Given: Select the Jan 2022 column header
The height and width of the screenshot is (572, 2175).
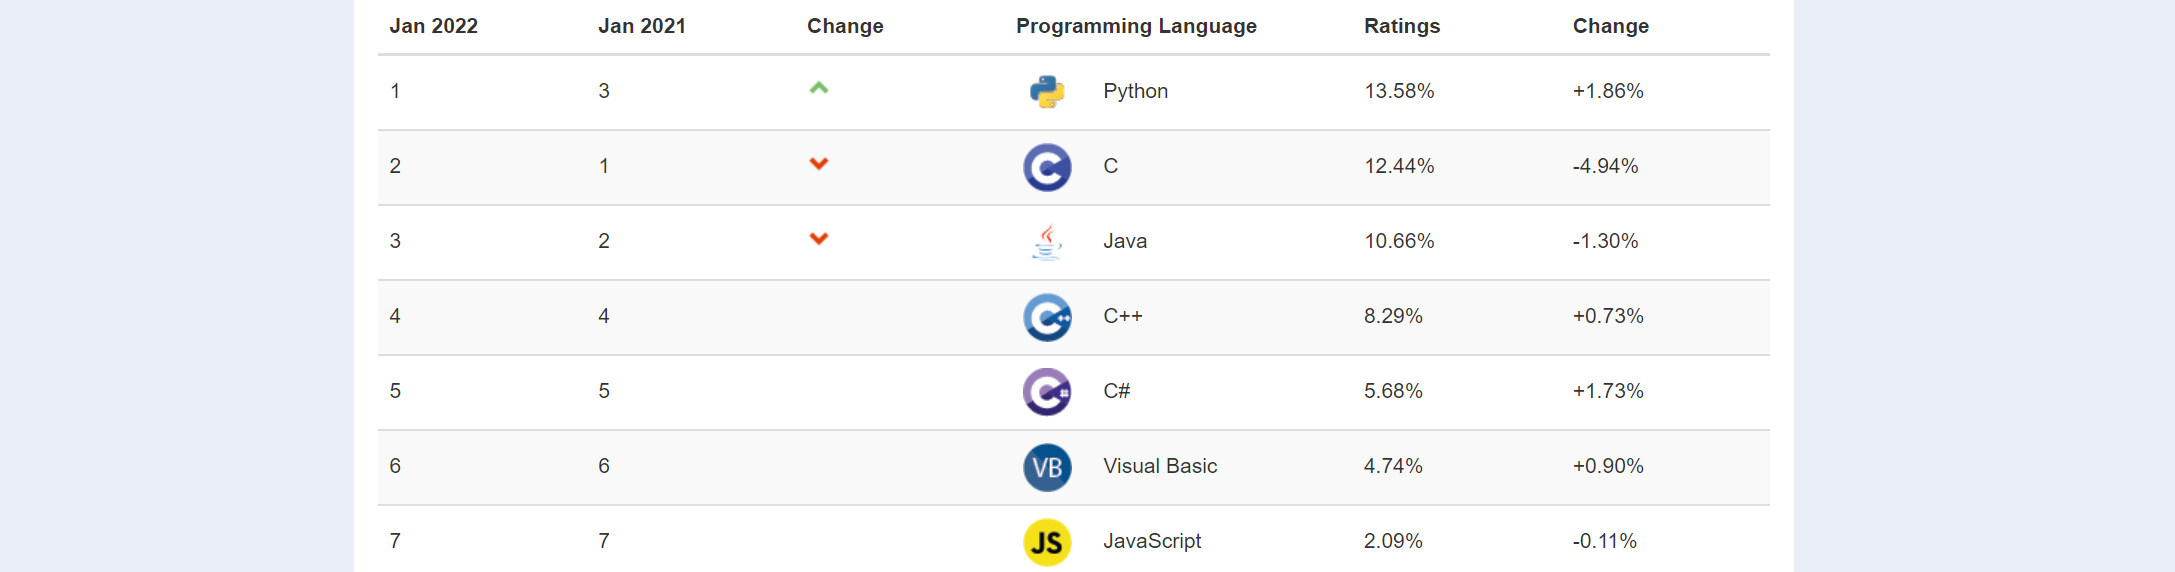Looking at the screenshot, I should 433,26.
